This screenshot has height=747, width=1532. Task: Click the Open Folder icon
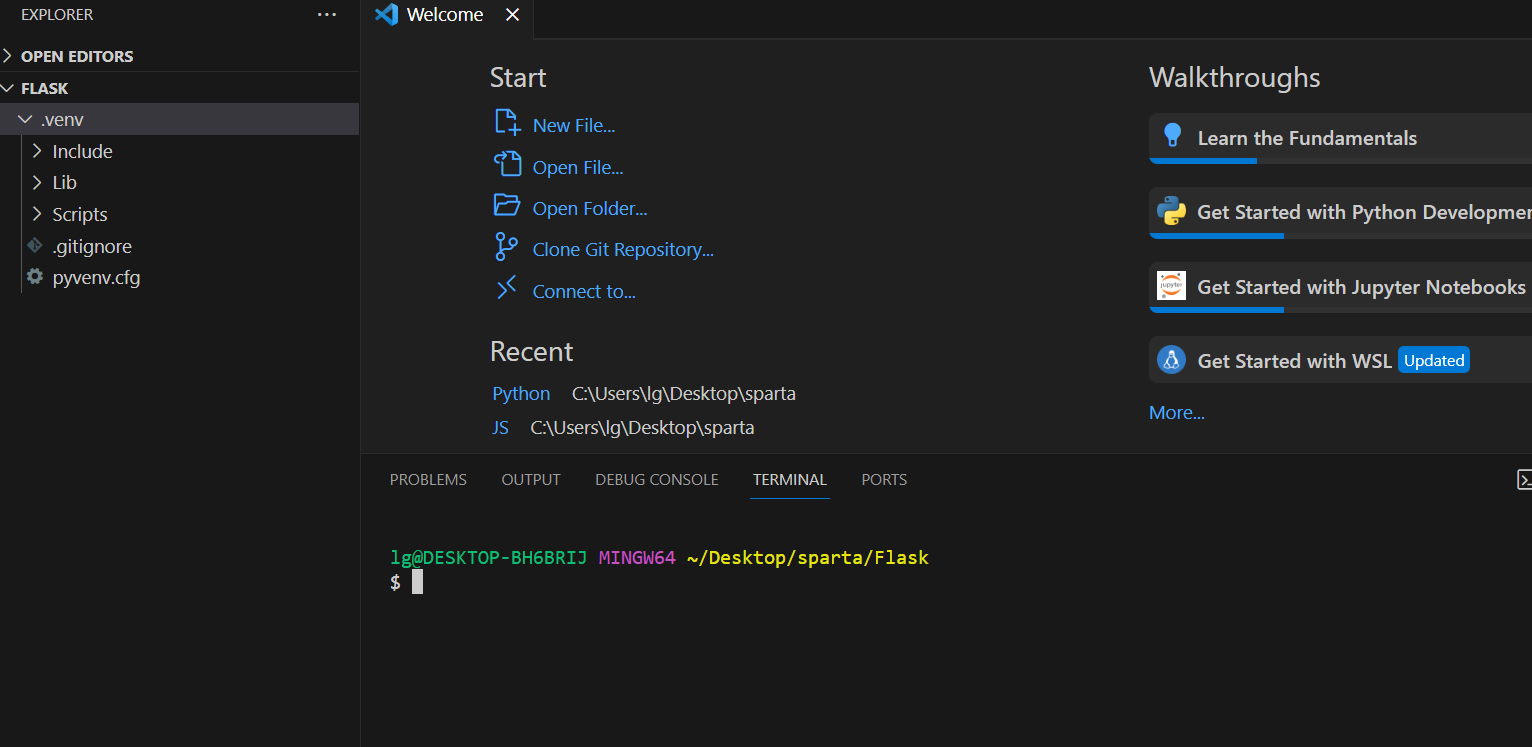508,206
